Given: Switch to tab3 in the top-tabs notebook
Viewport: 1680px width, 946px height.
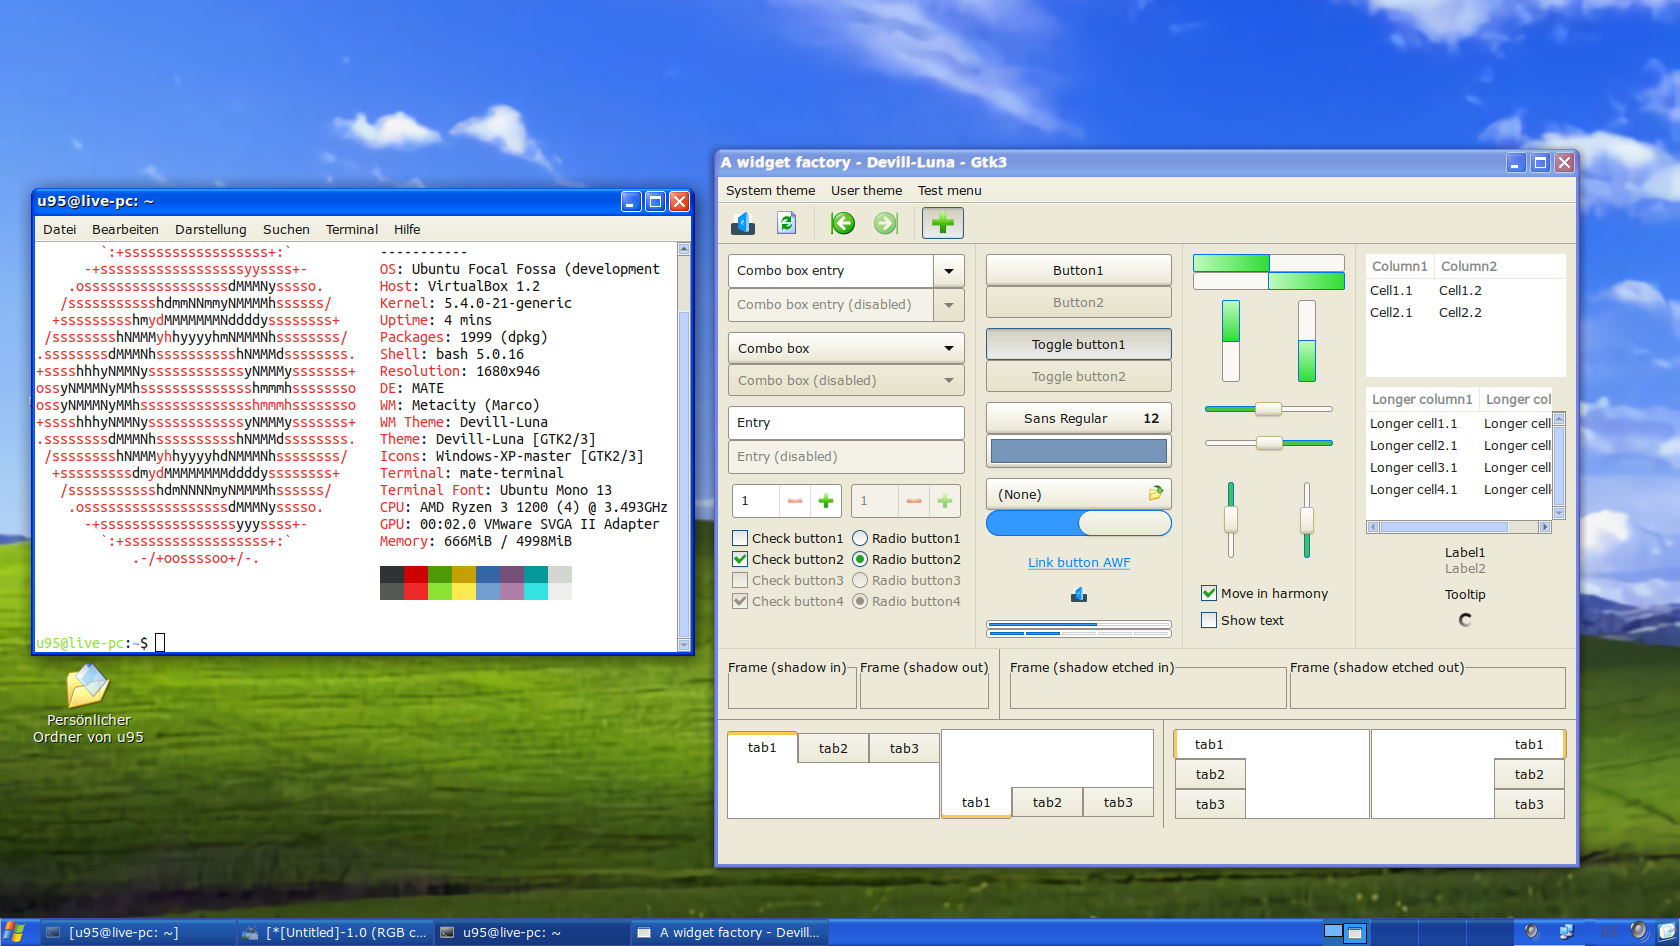Looking at the screenshot, I should pyautogui.click(x=904, y=748).
